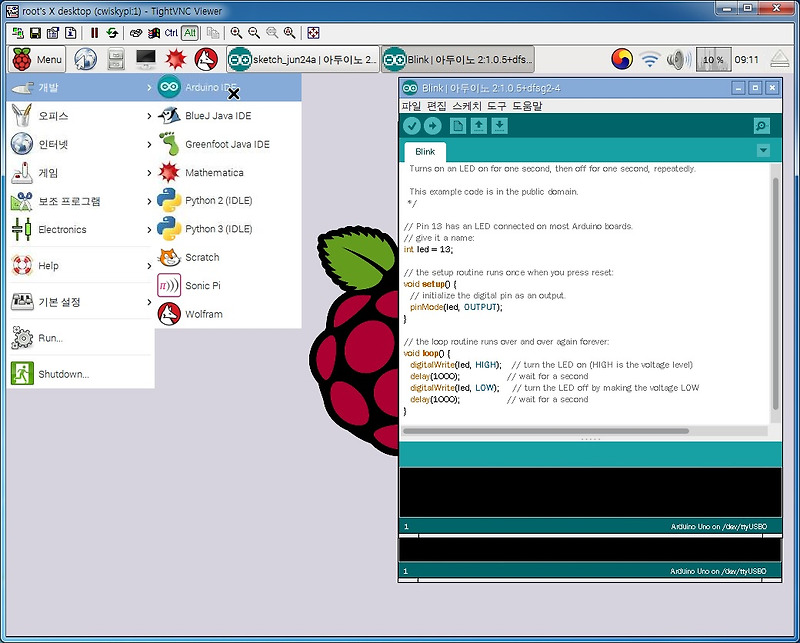
Task: Open the 파일 menu in Arduino
Action: click(411, 106)
